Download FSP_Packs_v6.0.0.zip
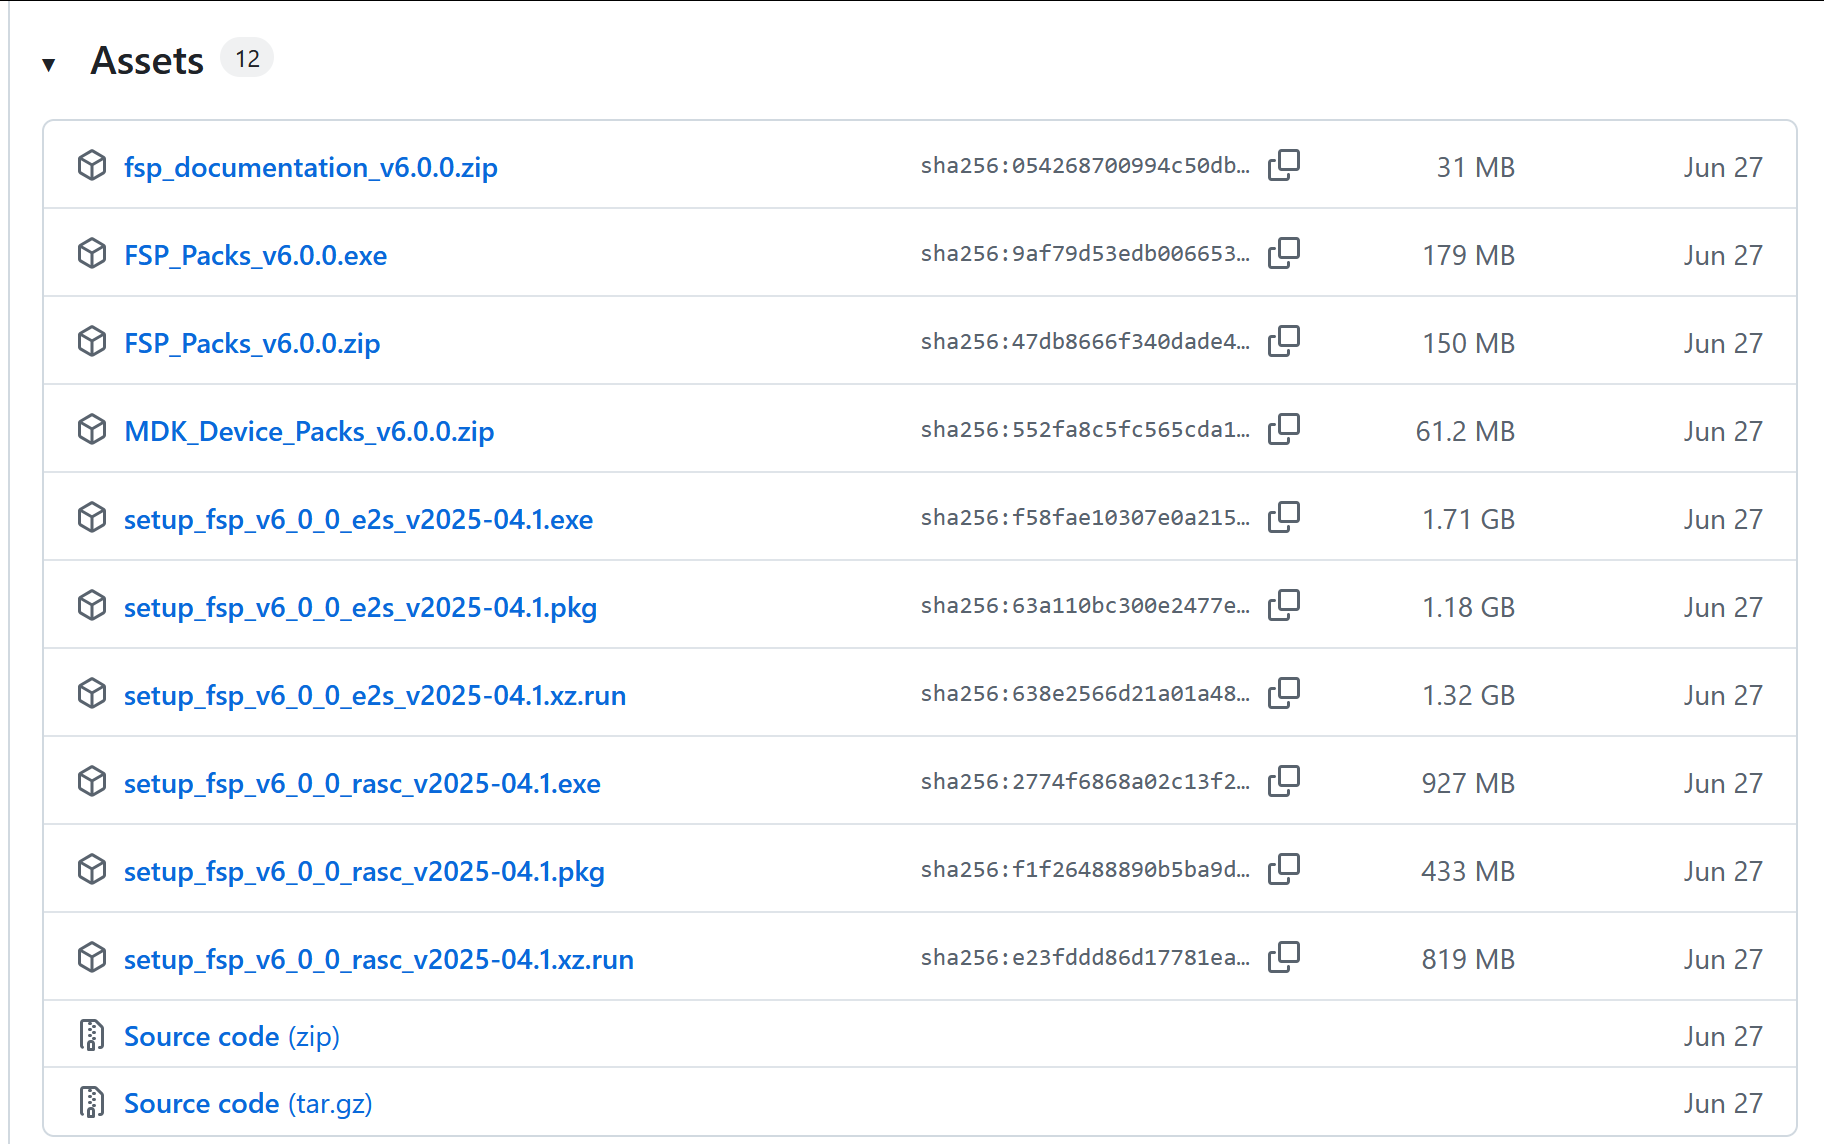The width and height of the screenshot is (1824, 1144). pos(252,343)
